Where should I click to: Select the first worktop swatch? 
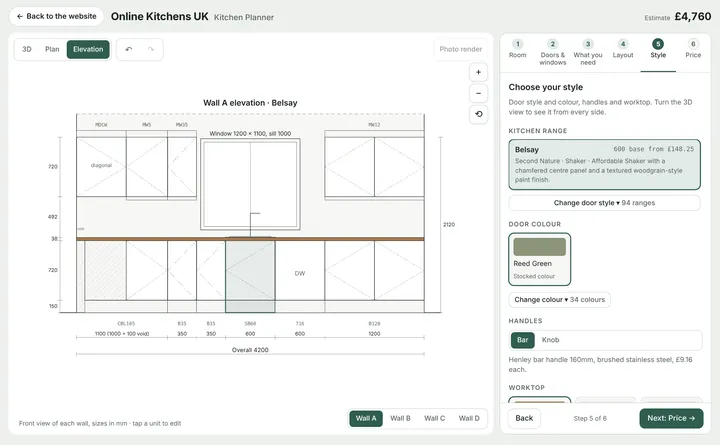pos(540,400)
